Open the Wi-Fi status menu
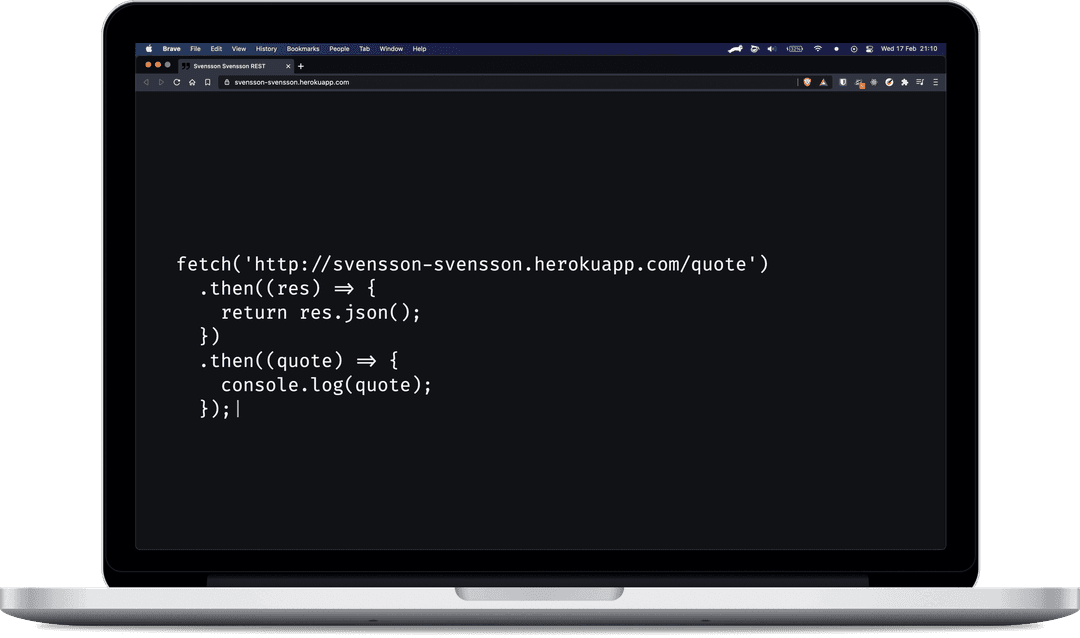This screenshot has width=1080, height=638. [818, 49]
